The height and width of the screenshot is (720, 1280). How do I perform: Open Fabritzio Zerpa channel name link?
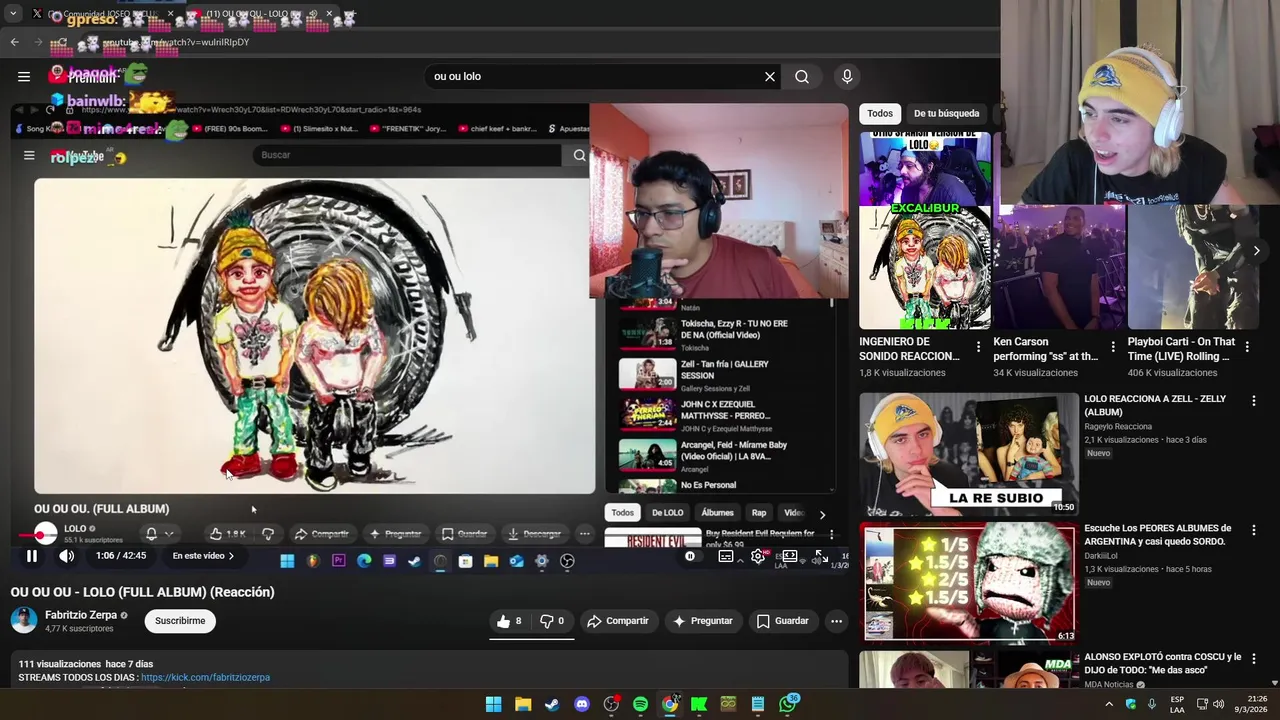pos(81,615)
